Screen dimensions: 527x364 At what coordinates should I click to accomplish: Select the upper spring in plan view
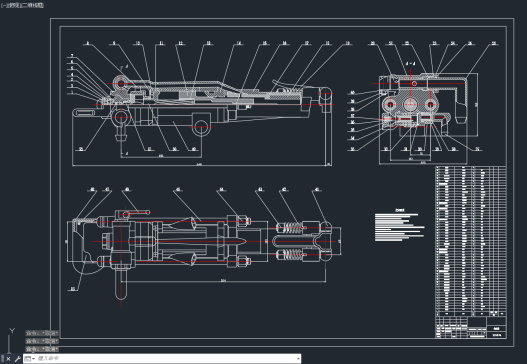click(x=292, y=228)
